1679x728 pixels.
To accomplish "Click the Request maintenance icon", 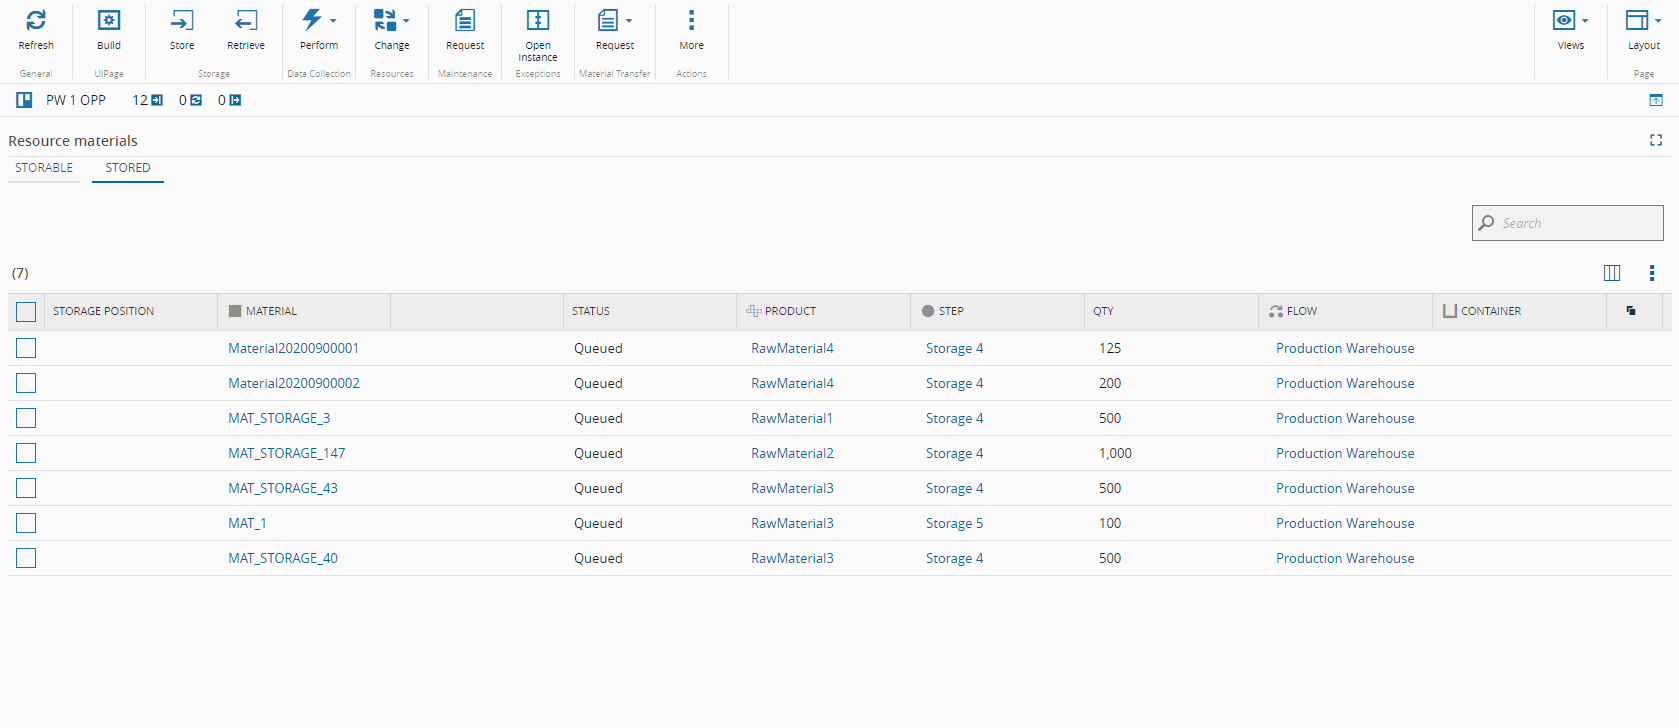I will (x=465, y=21).
